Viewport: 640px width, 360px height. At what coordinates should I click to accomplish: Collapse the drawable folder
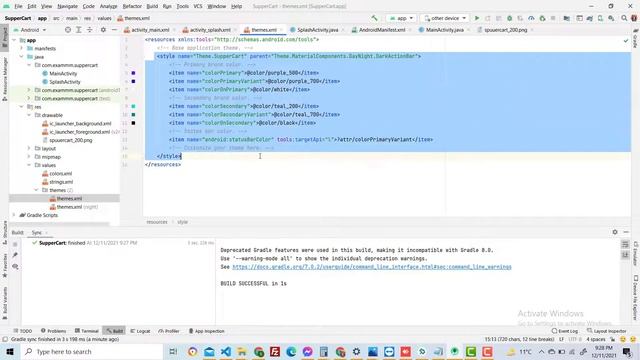point(29,115)
